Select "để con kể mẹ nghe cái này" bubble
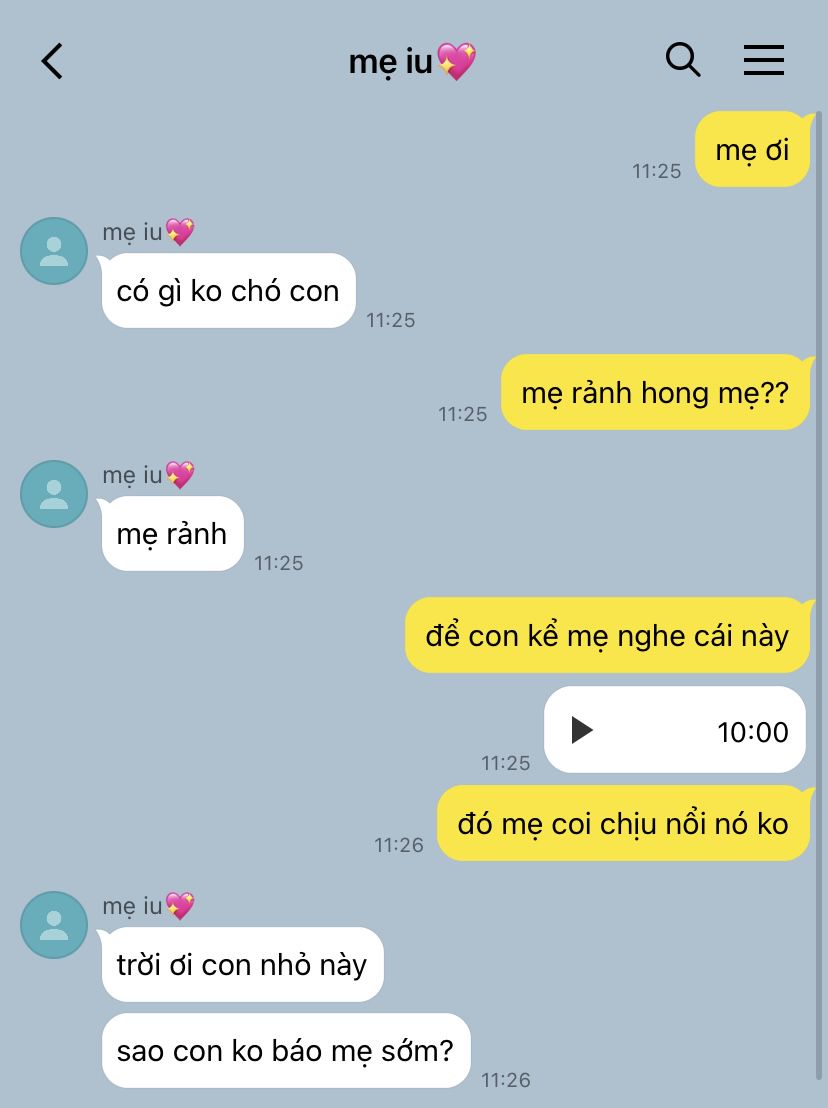 tap(607, 635)
